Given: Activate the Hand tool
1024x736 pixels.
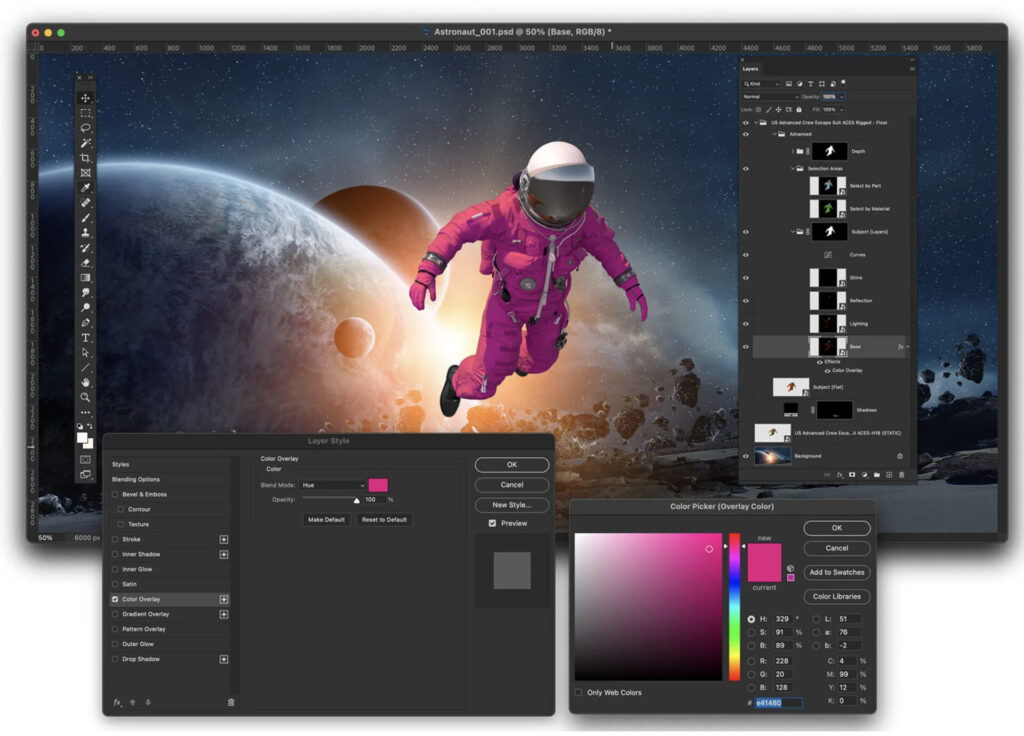Looking at the screenshot, I should pyautogui.click(x=86, y=382).
